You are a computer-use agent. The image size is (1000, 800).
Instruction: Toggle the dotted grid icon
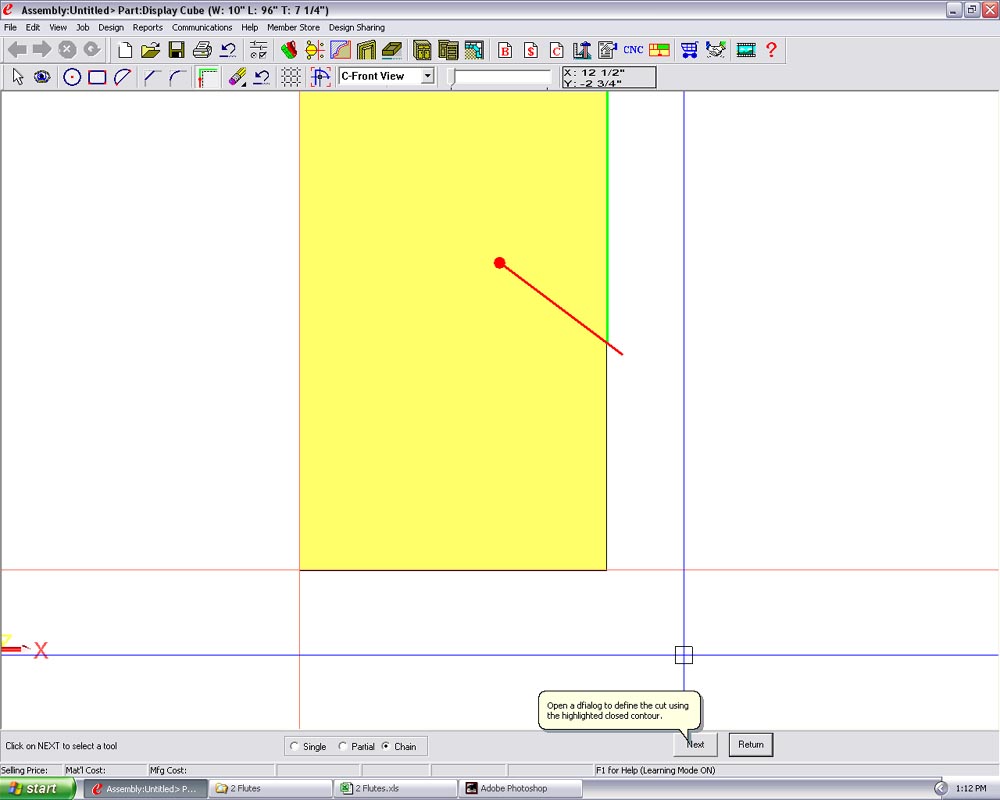[x=291, y=77]
